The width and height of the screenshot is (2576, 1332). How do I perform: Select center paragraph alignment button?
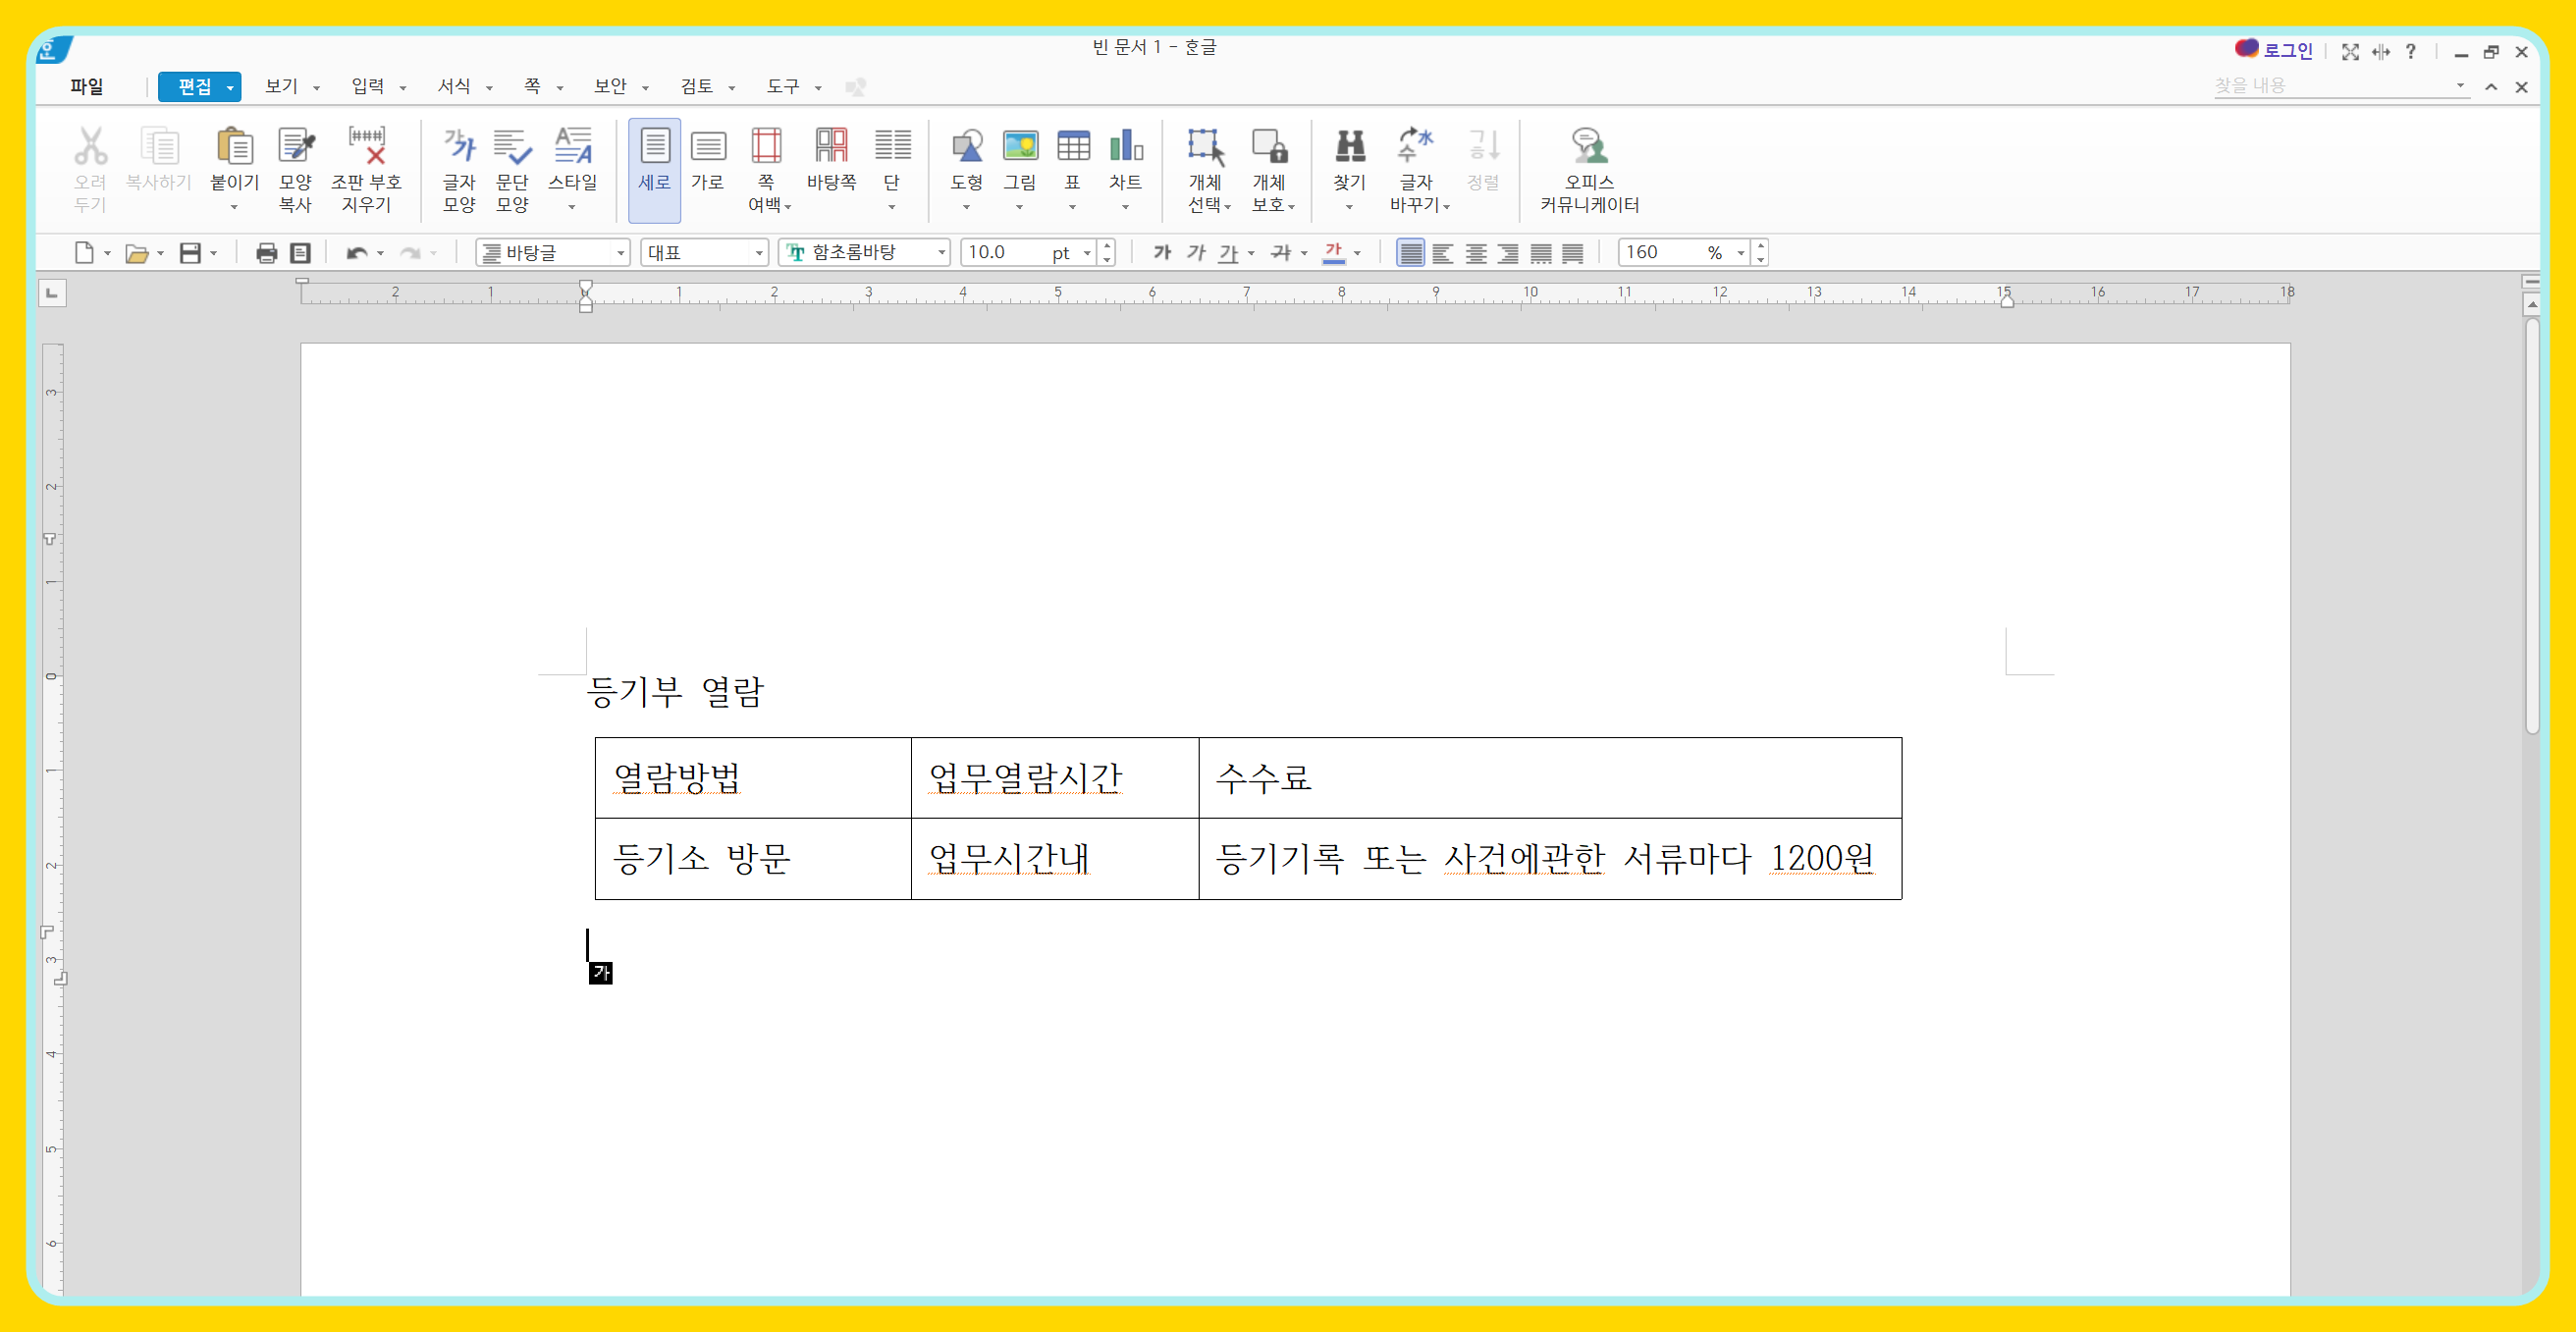coord(1475,253)
